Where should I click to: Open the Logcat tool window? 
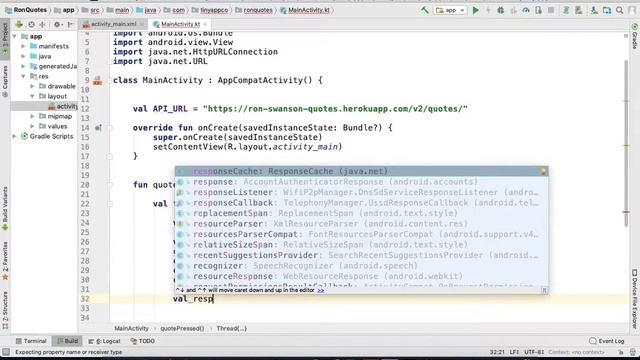tap(104, 341)
